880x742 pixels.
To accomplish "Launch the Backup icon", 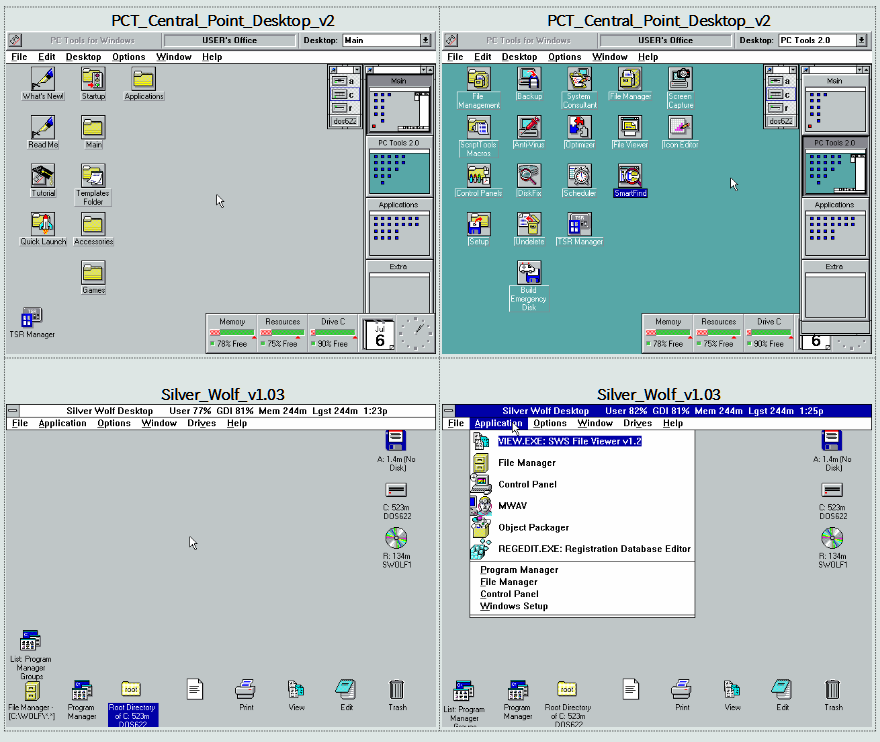I will (x=529, y=84).
